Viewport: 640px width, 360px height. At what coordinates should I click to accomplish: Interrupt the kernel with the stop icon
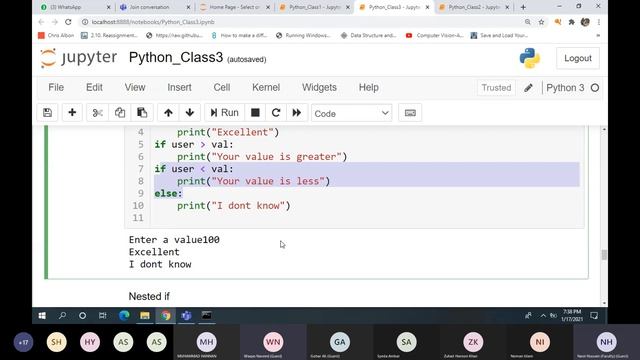tap(255, 113)
